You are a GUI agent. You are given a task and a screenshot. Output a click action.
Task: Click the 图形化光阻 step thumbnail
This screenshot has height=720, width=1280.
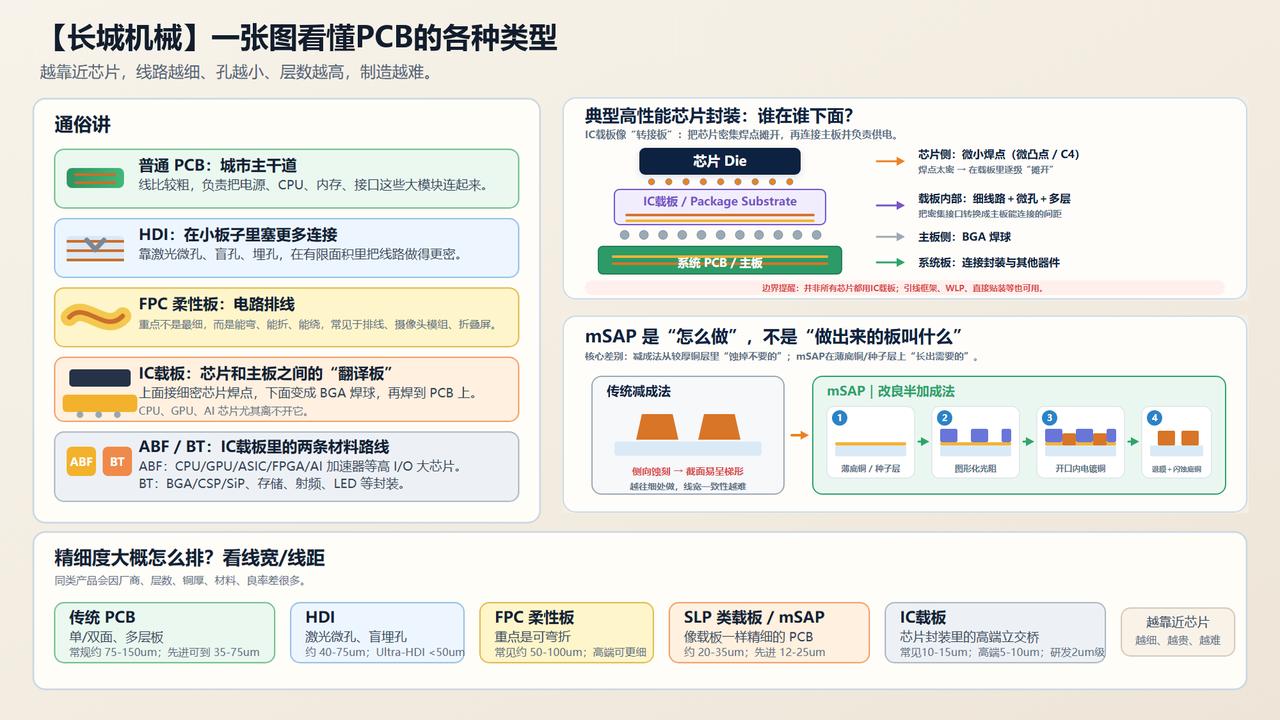pos(976,442)
